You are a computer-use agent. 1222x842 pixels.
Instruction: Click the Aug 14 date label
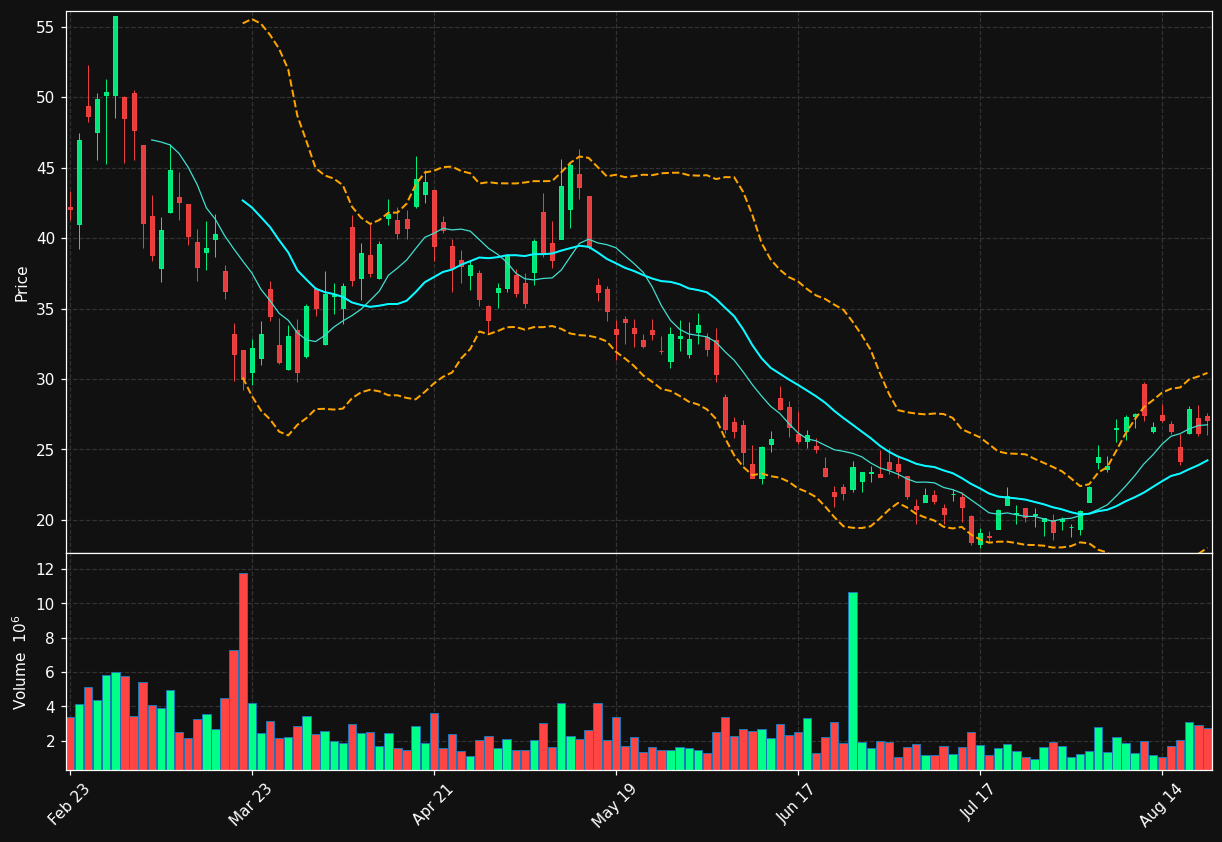tap(1160, 804)
